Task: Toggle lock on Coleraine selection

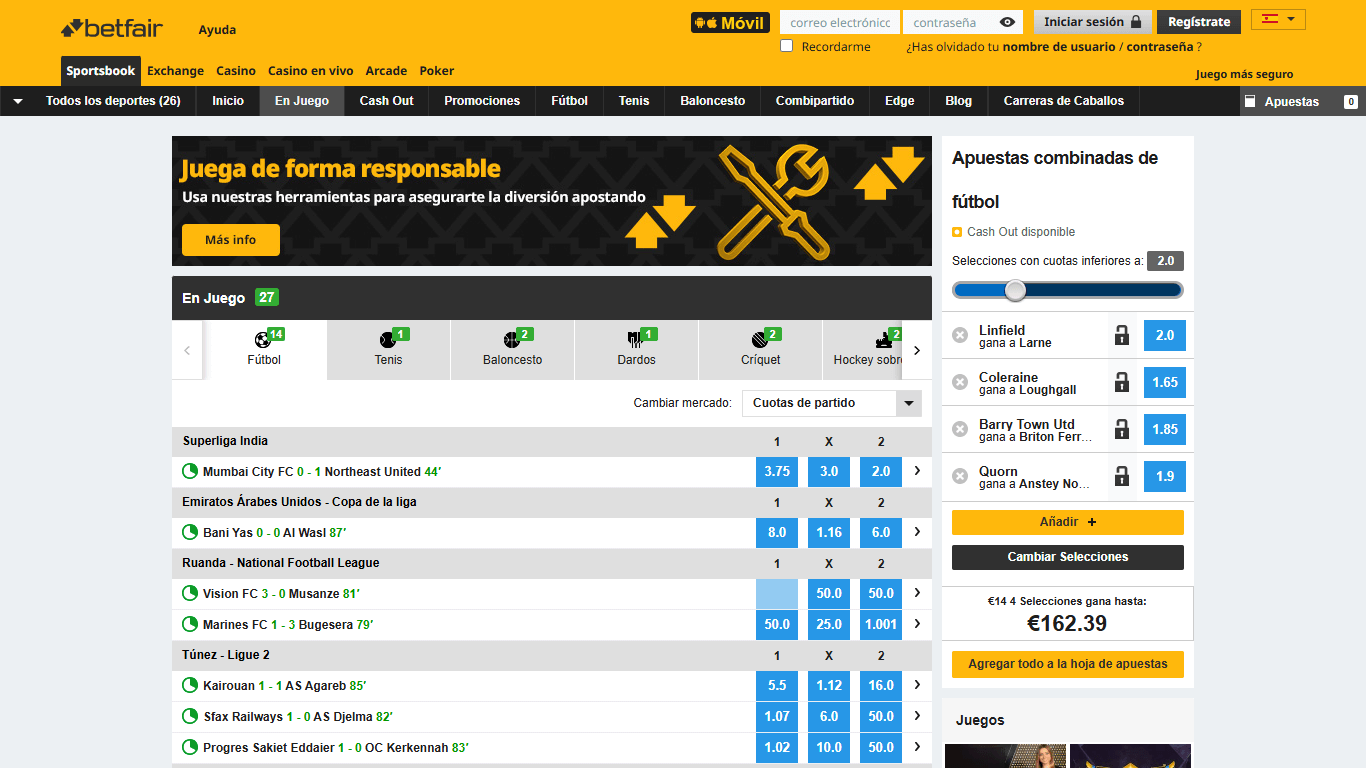Action: (1122, 382)
